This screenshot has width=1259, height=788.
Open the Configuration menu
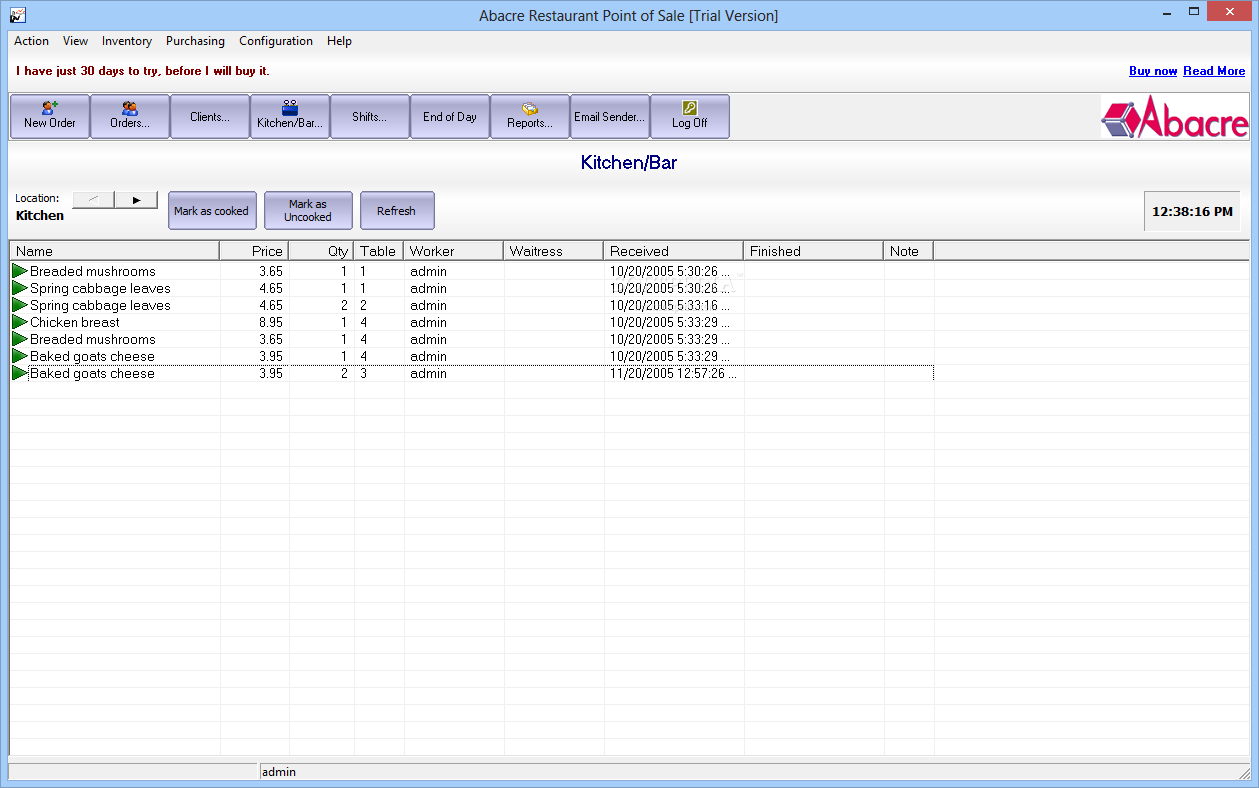coord(276,41)
